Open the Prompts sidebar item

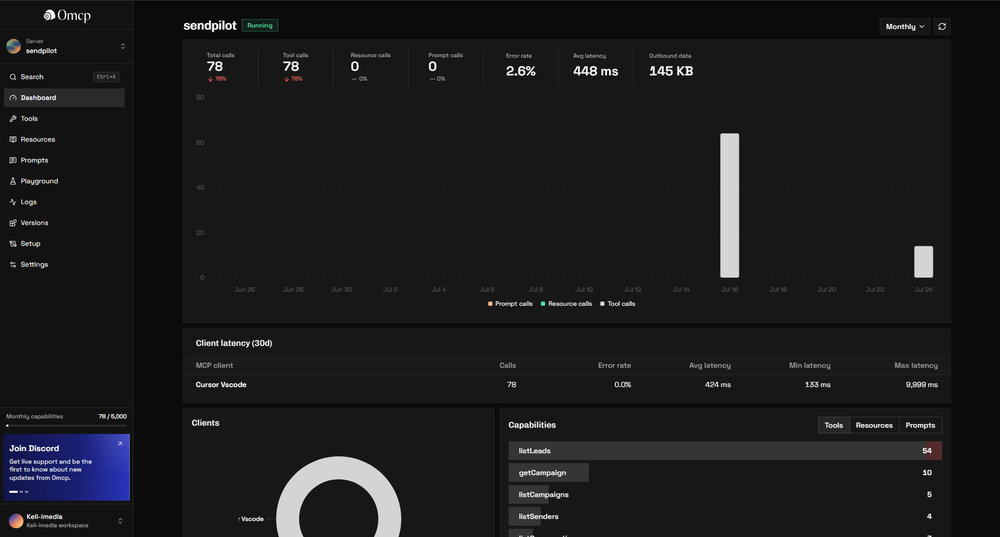pos(64,160)
